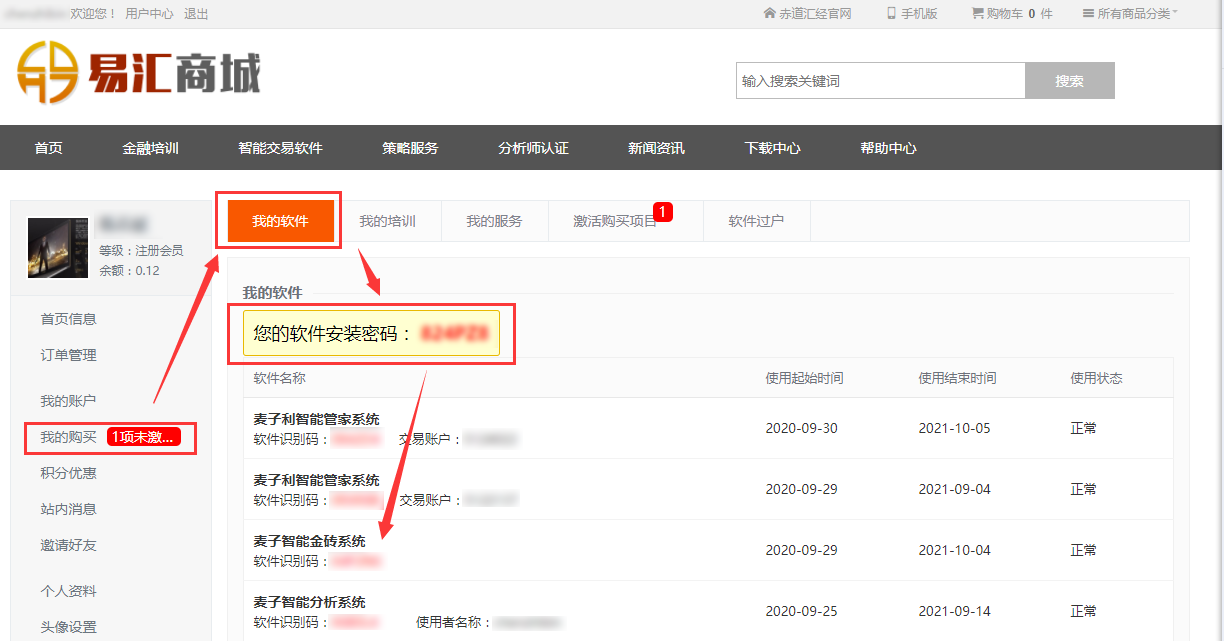Screen dimensions: 1224x641
Task: Open 邀请好友 in the sidebar
Action: coord(69,545)
